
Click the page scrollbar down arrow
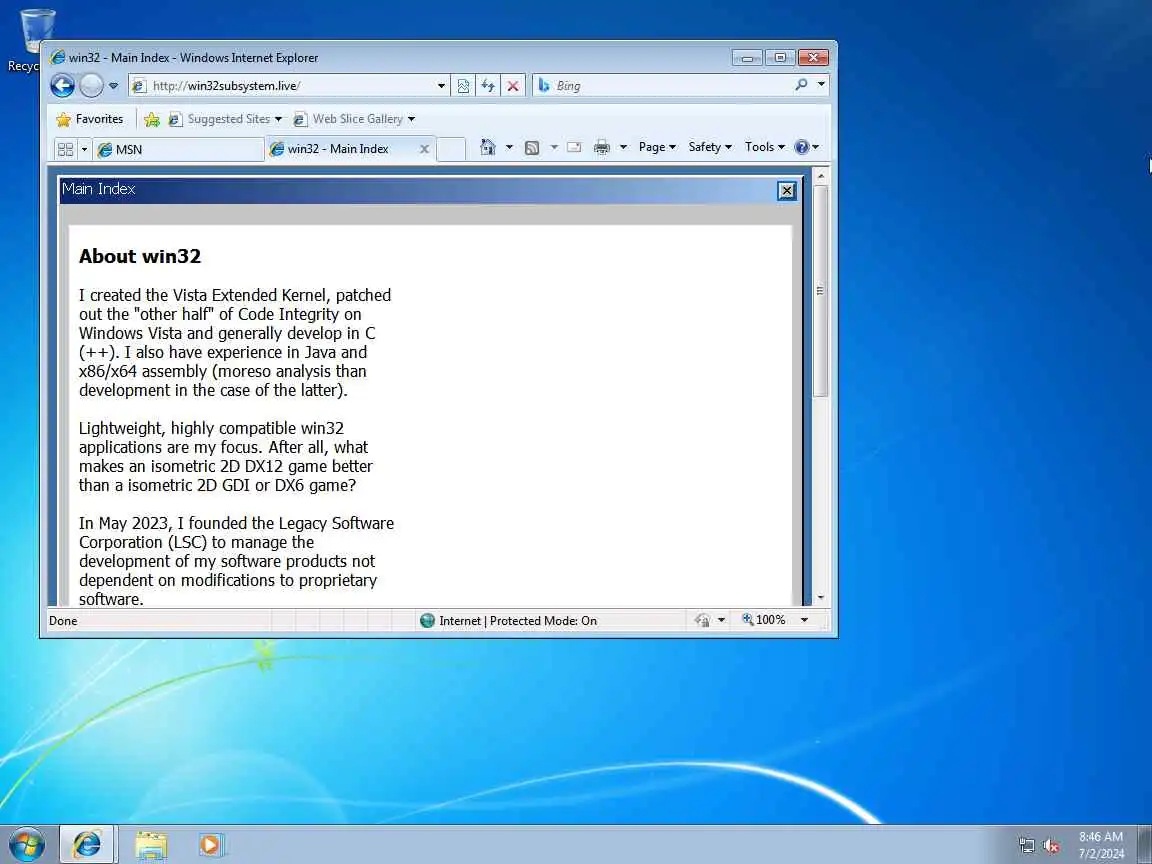coord(821,598)
